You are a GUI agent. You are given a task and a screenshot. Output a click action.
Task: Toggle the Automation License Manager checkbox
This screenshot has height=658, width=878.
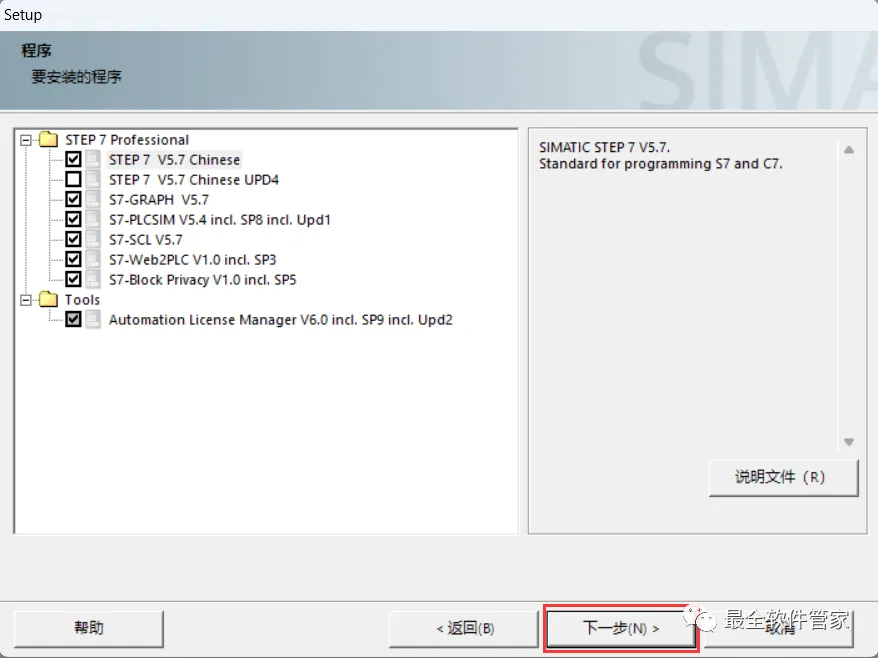pos(73,319)
